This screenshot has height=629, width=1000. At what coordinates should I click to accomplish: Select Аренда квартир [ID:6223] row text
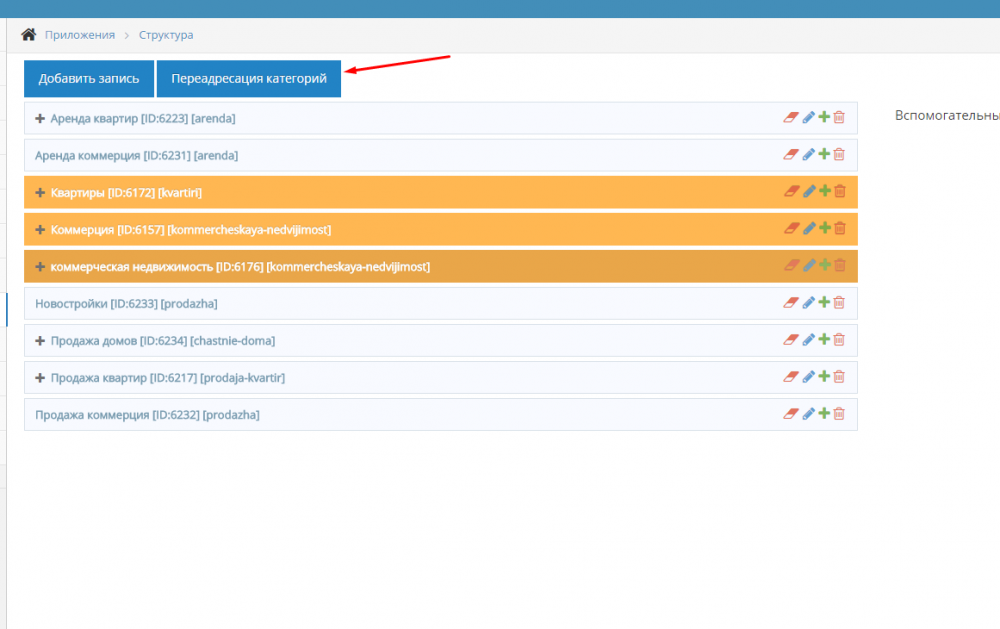(143, 119)
